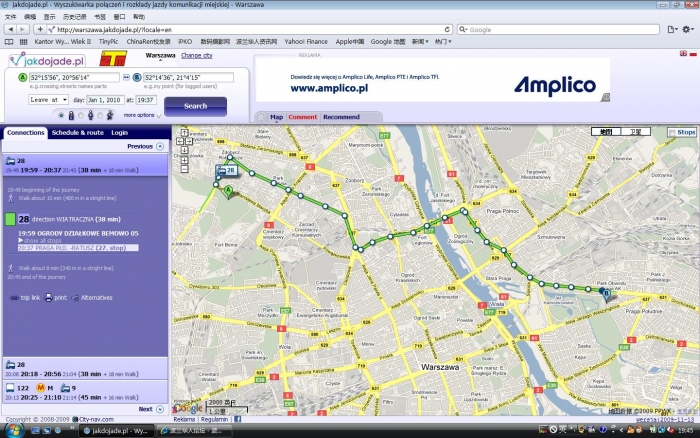Open the Reklama link
700x438 pixels.
click(184, 419)
